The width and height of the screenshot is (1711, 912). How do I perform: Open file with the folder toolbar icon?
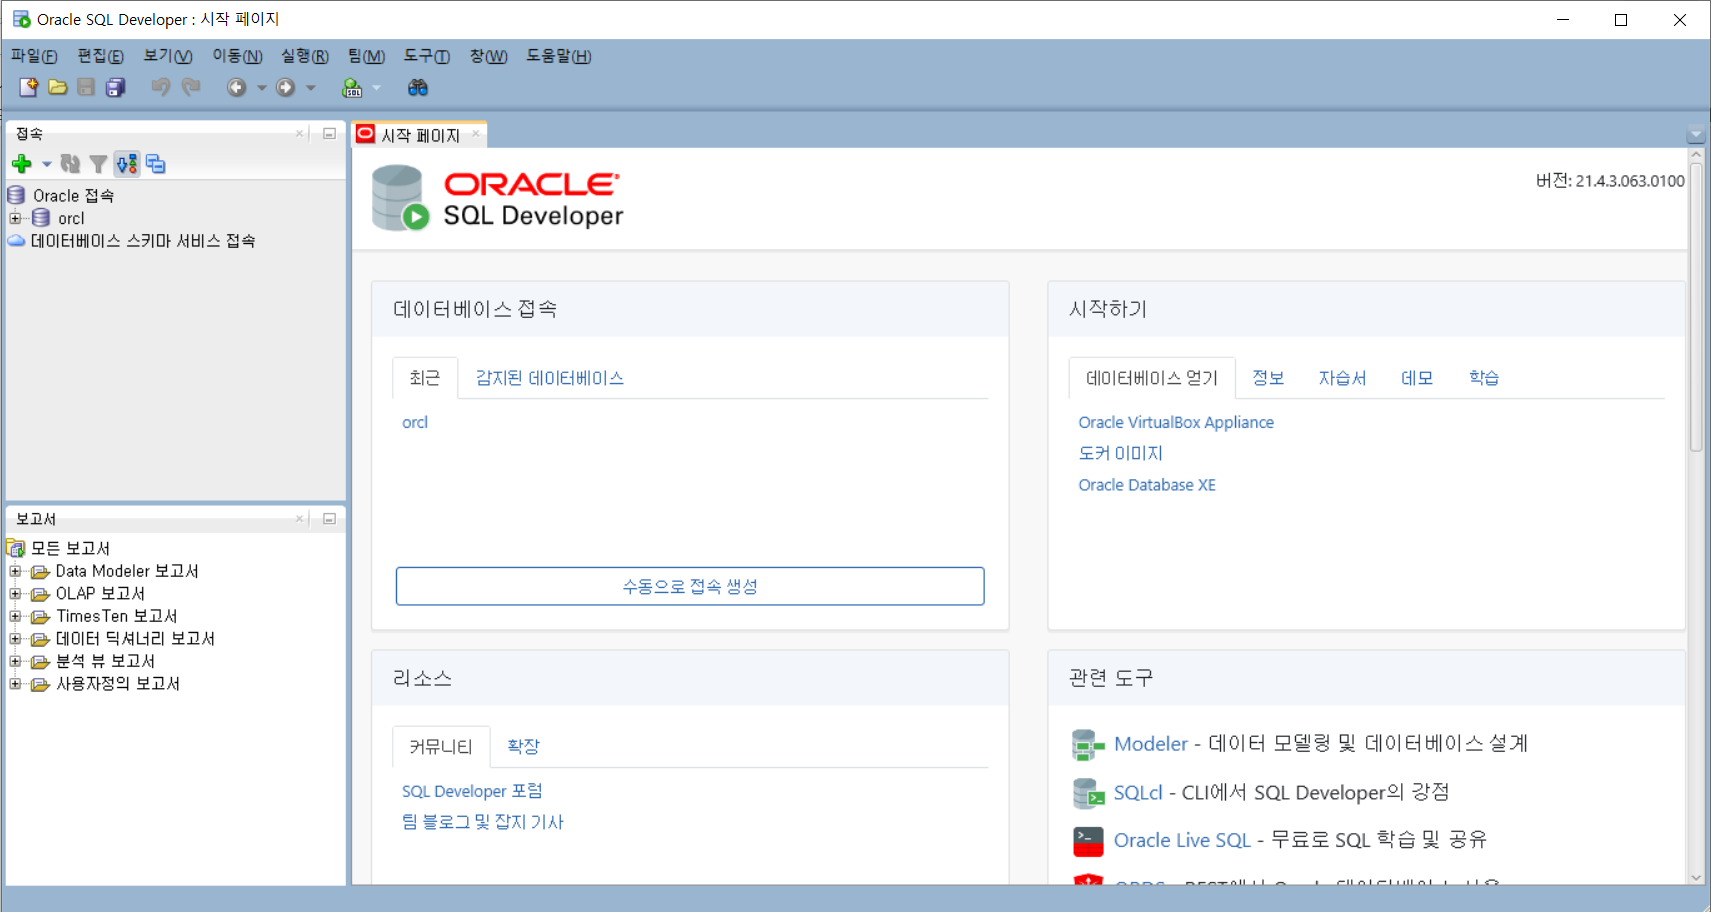(57, 87)
